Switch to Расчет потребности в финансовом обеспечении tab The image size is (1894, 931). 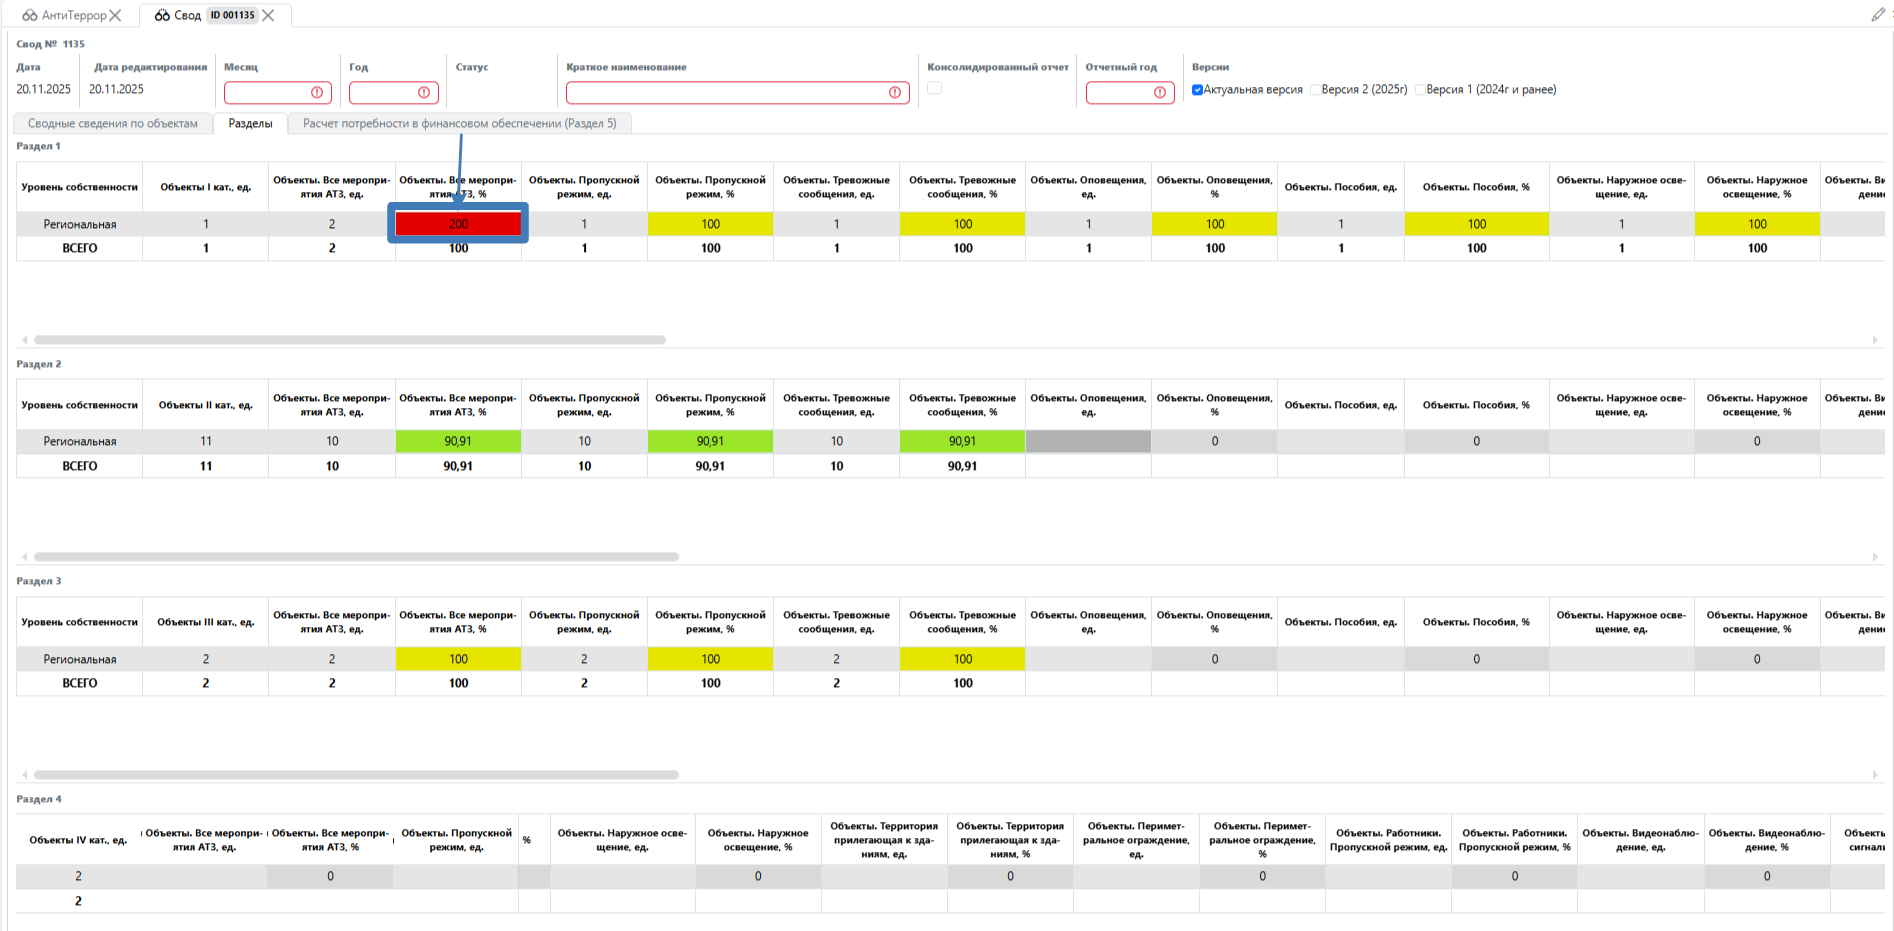(459, 124)
